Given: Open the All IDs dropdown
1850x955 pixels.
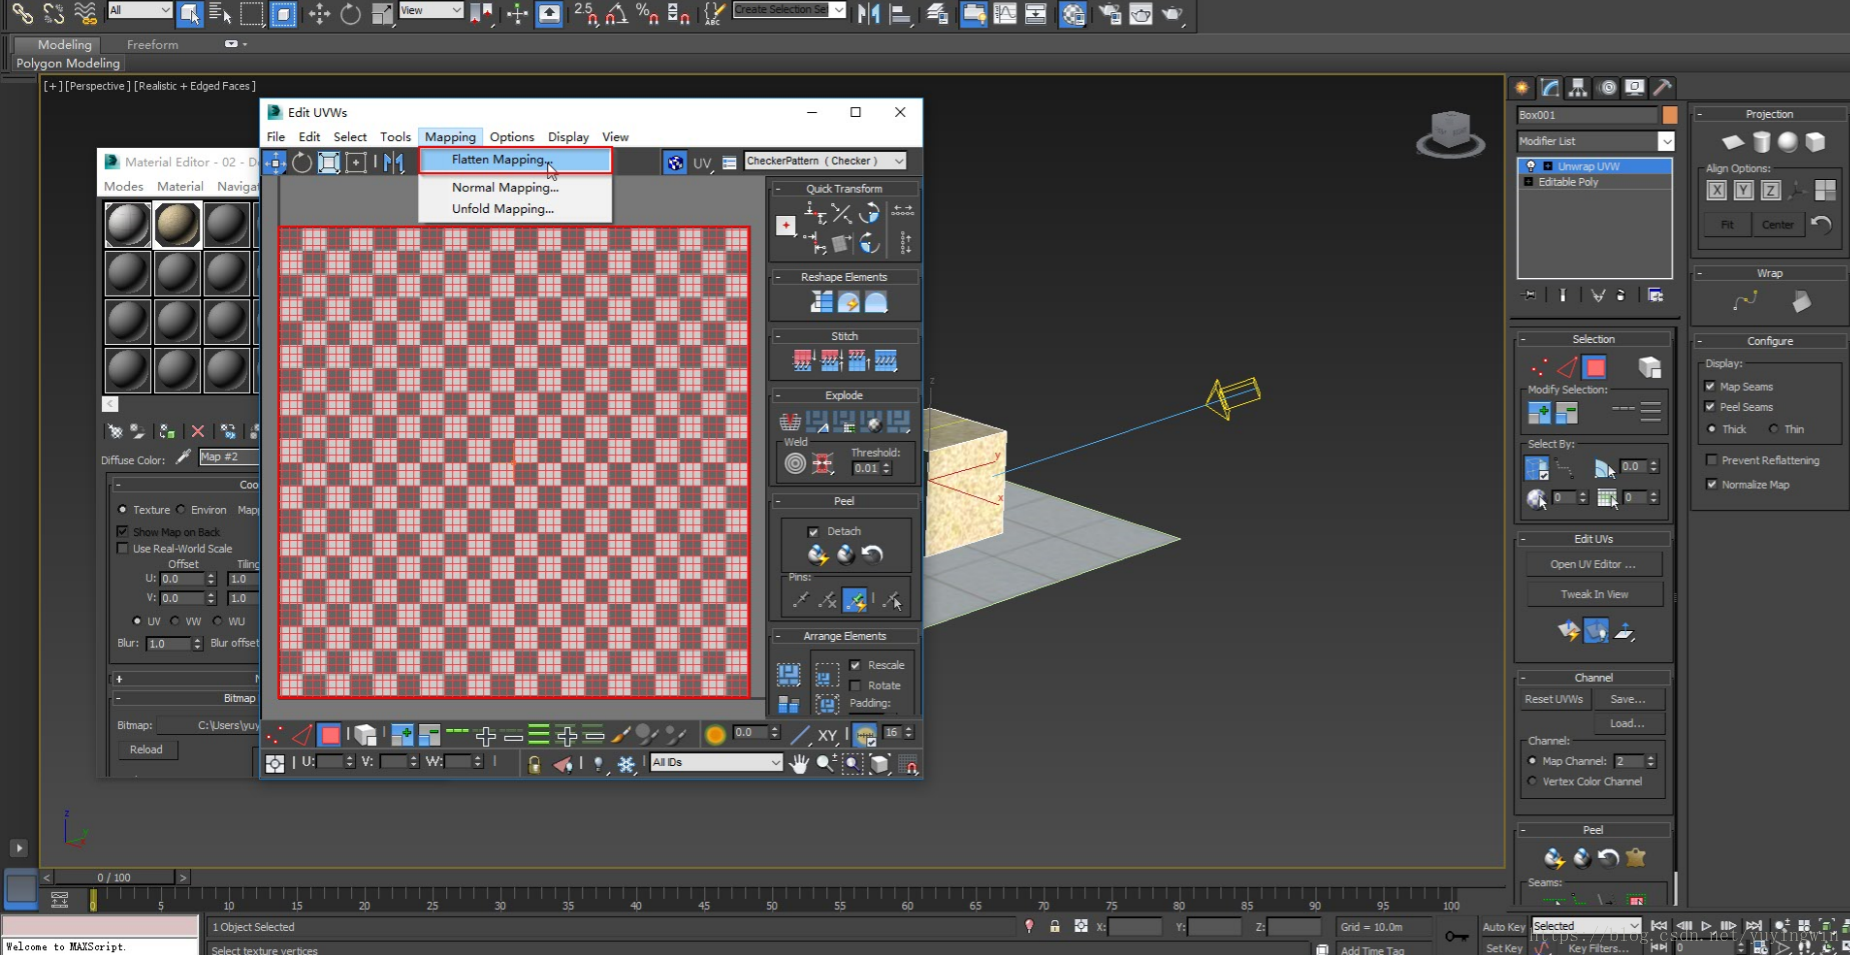Looking at the screenshot, I should tap(716, 762).
